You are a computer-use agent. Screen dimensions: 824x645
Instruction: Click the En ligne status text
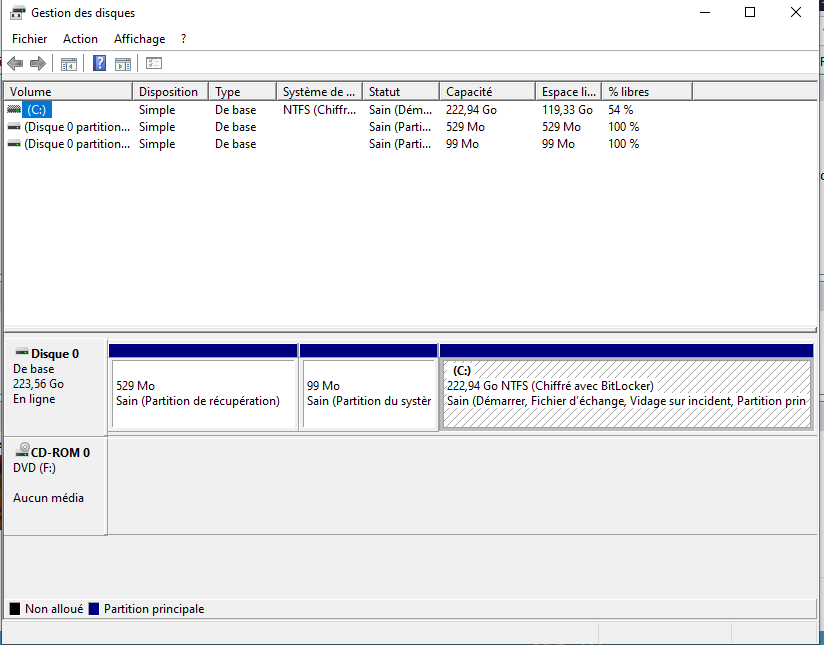34,399
